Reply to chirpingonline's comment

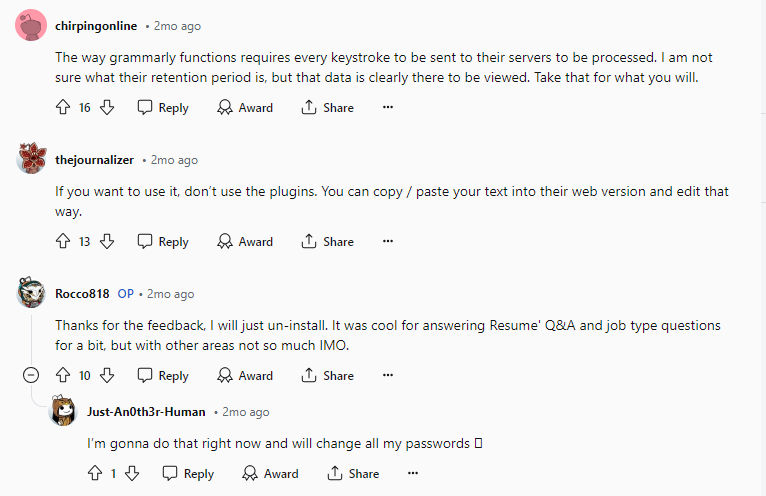coord(163,108)
